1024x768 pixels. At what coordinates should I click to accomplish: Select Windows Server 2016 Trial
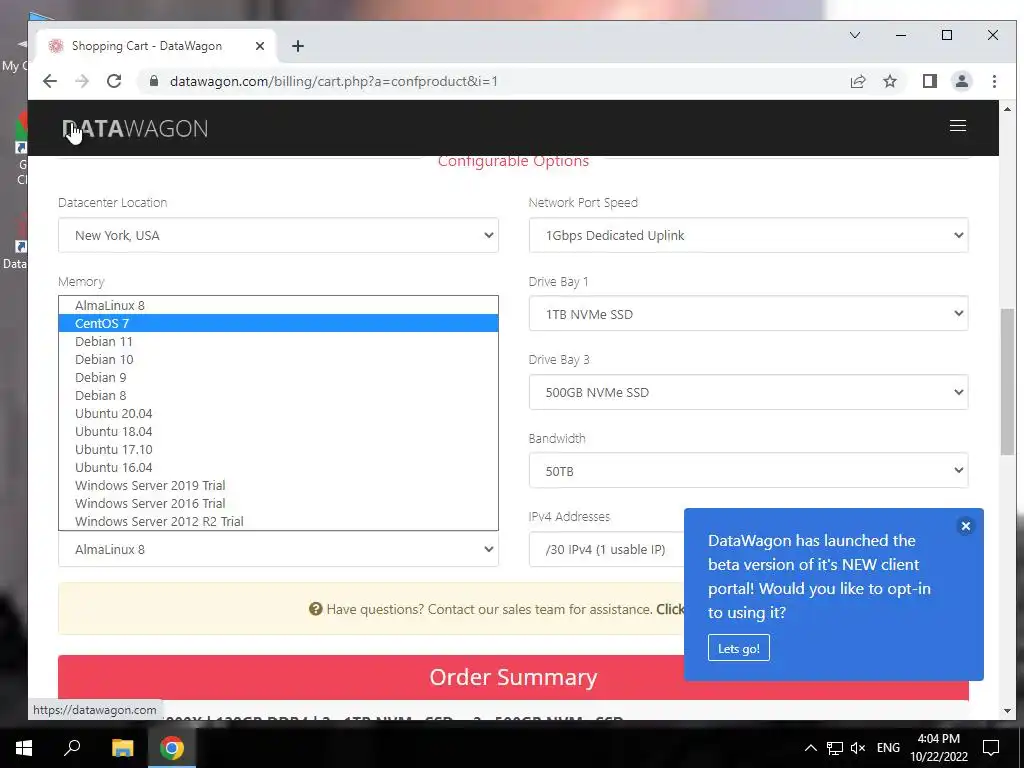(278, 504)
